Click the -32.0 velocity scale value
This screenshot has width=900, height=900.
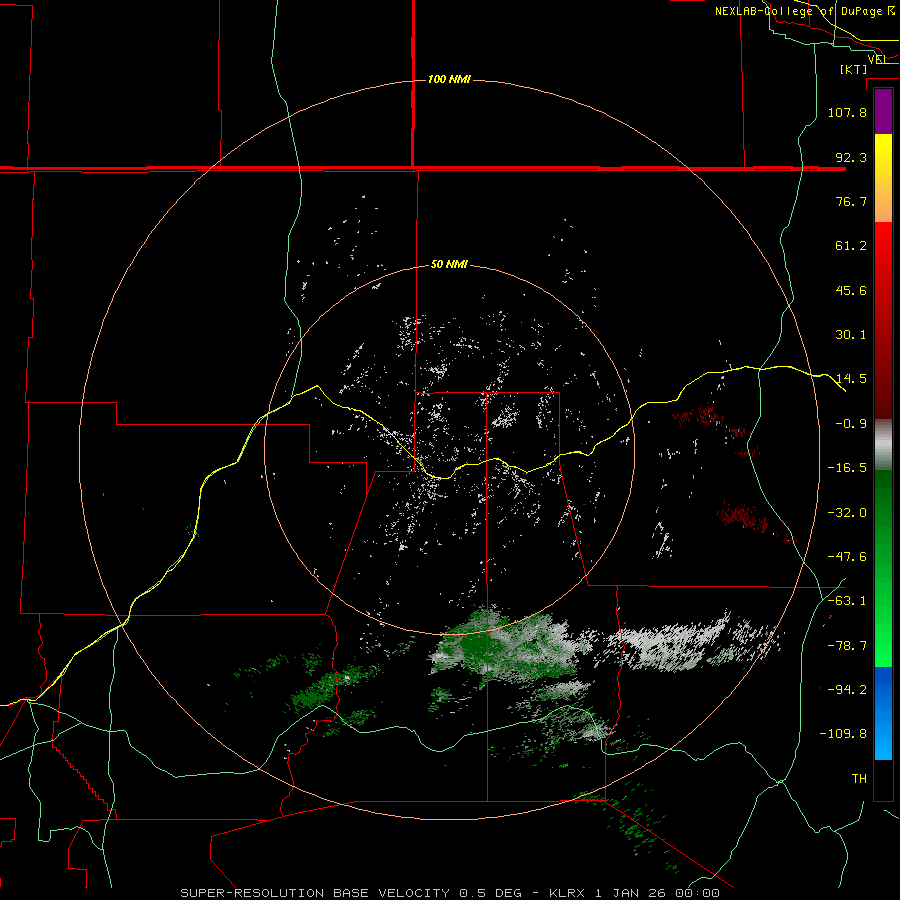(847, 513)
